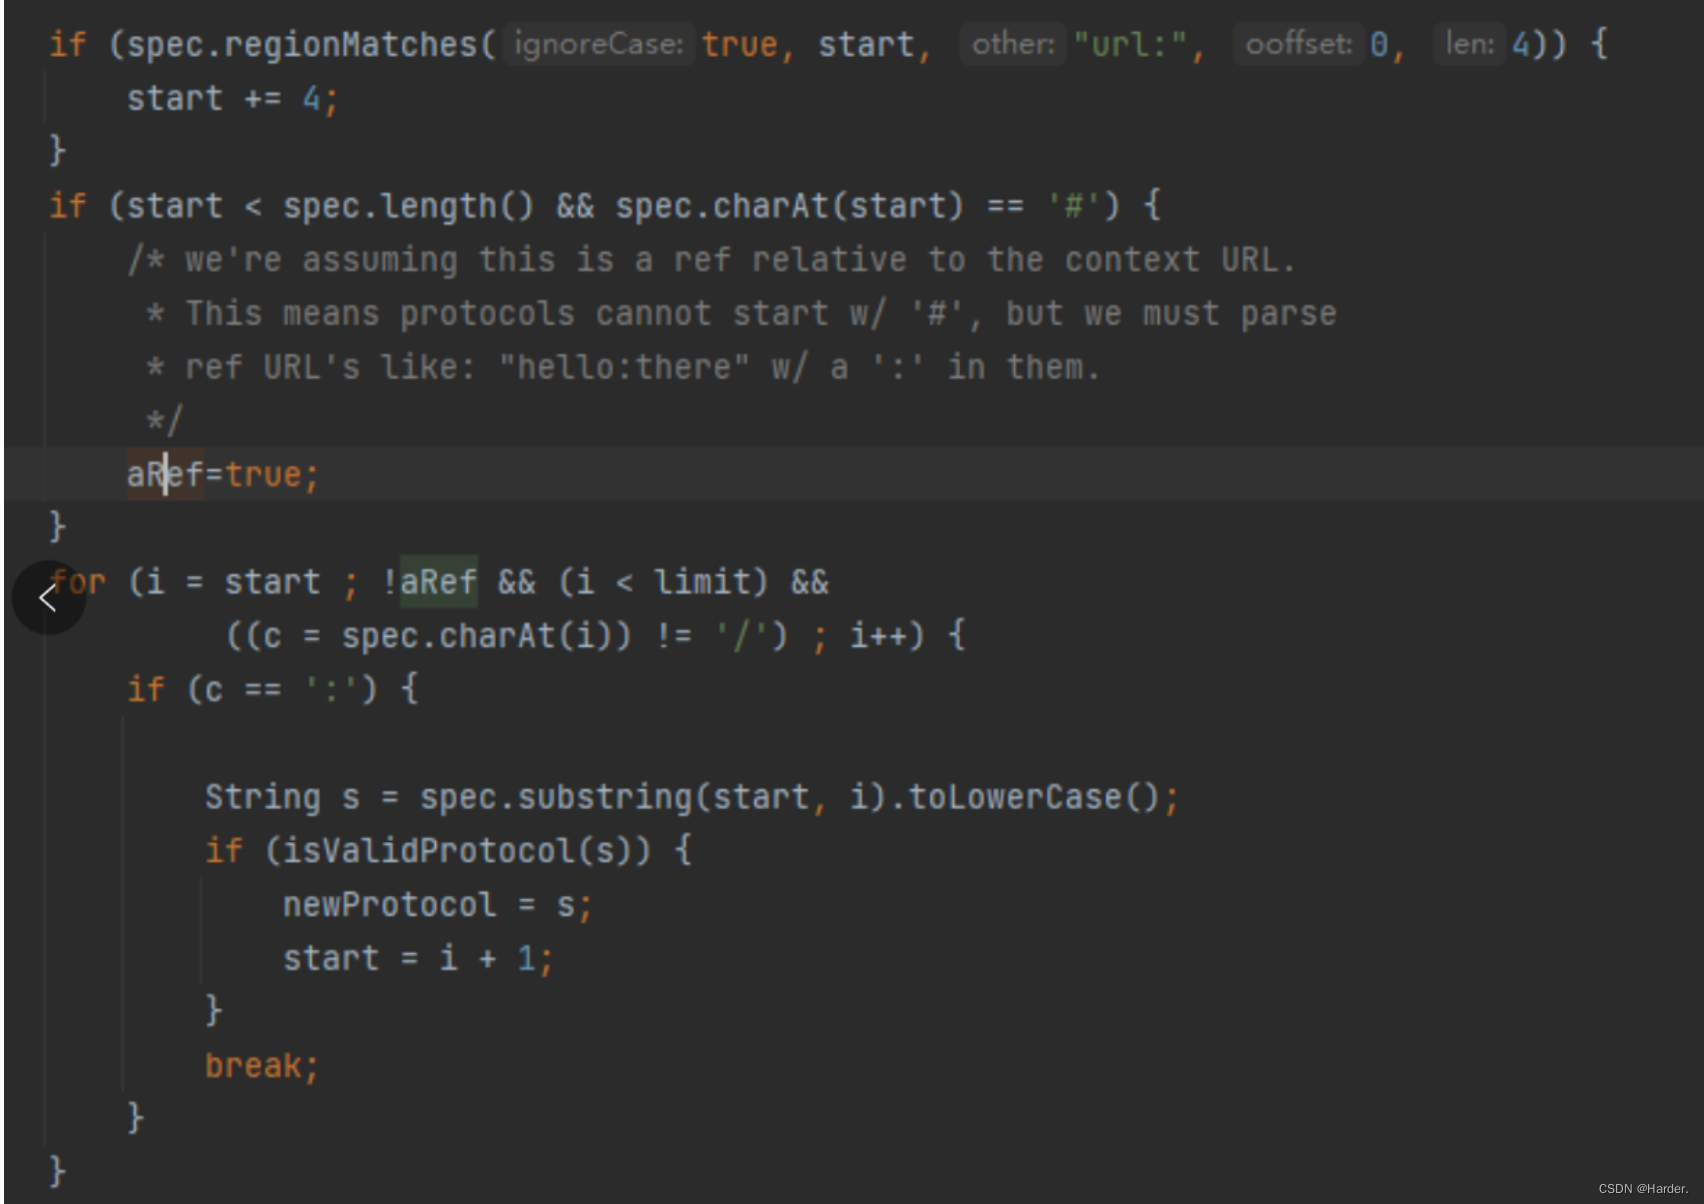Click 'spec.length()' in the if condition
Image resolution: width=1704 pixels, height=1204 pixels.
point(408,206)
